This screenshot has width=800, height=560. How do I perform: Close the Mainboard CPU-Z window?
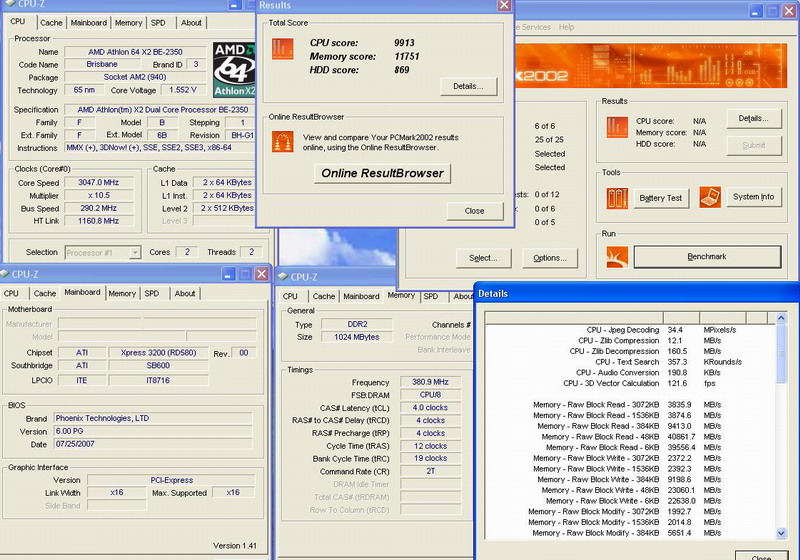tap(262, 274)
